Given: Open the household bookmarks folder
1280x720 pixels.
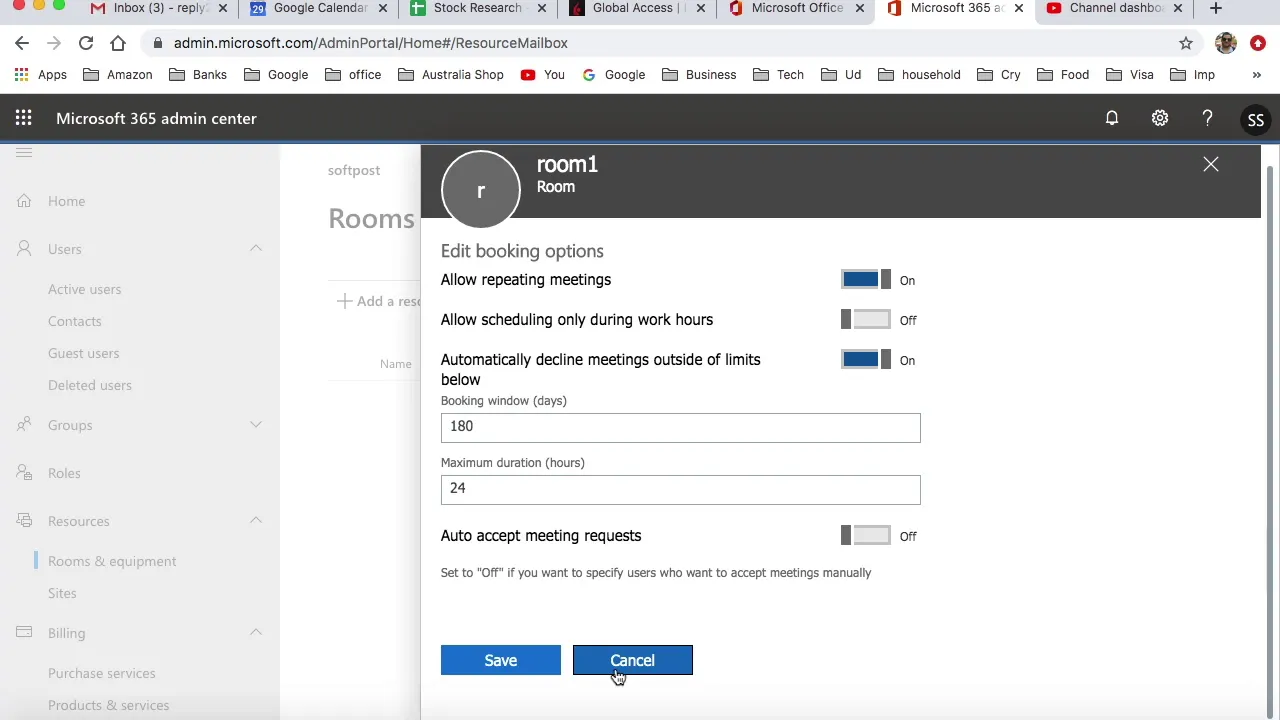Looking at the screenshot, I should [x=919, y=74].
